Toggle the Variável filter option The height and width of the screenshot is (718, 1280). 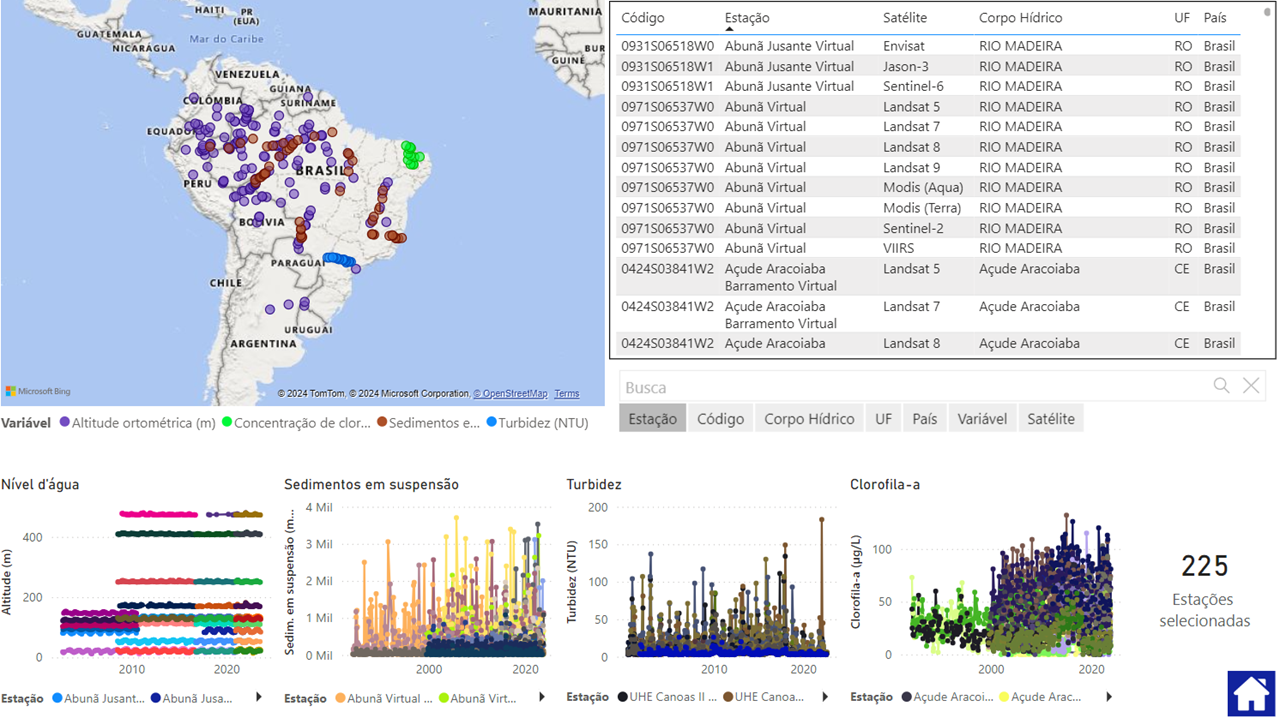[x=981, y=419]
